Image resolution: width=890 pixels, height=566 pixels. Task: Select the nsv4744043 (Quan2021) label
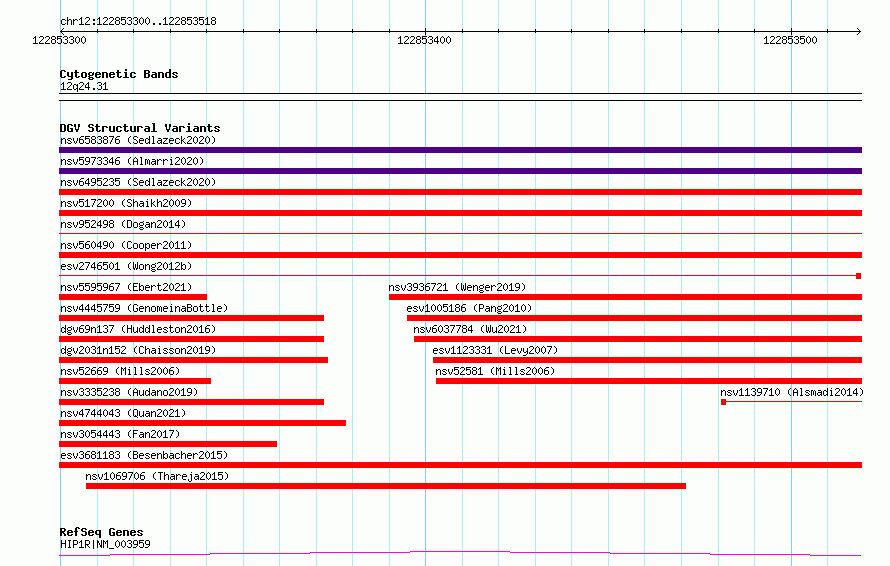pyautogui.click(x=123, y=413)
